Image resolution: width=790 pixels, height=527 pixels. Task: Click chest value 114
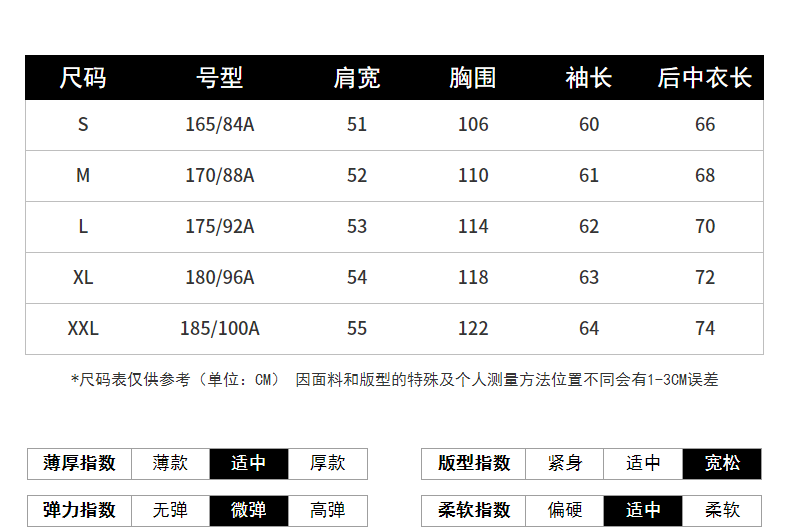(473, 226)
